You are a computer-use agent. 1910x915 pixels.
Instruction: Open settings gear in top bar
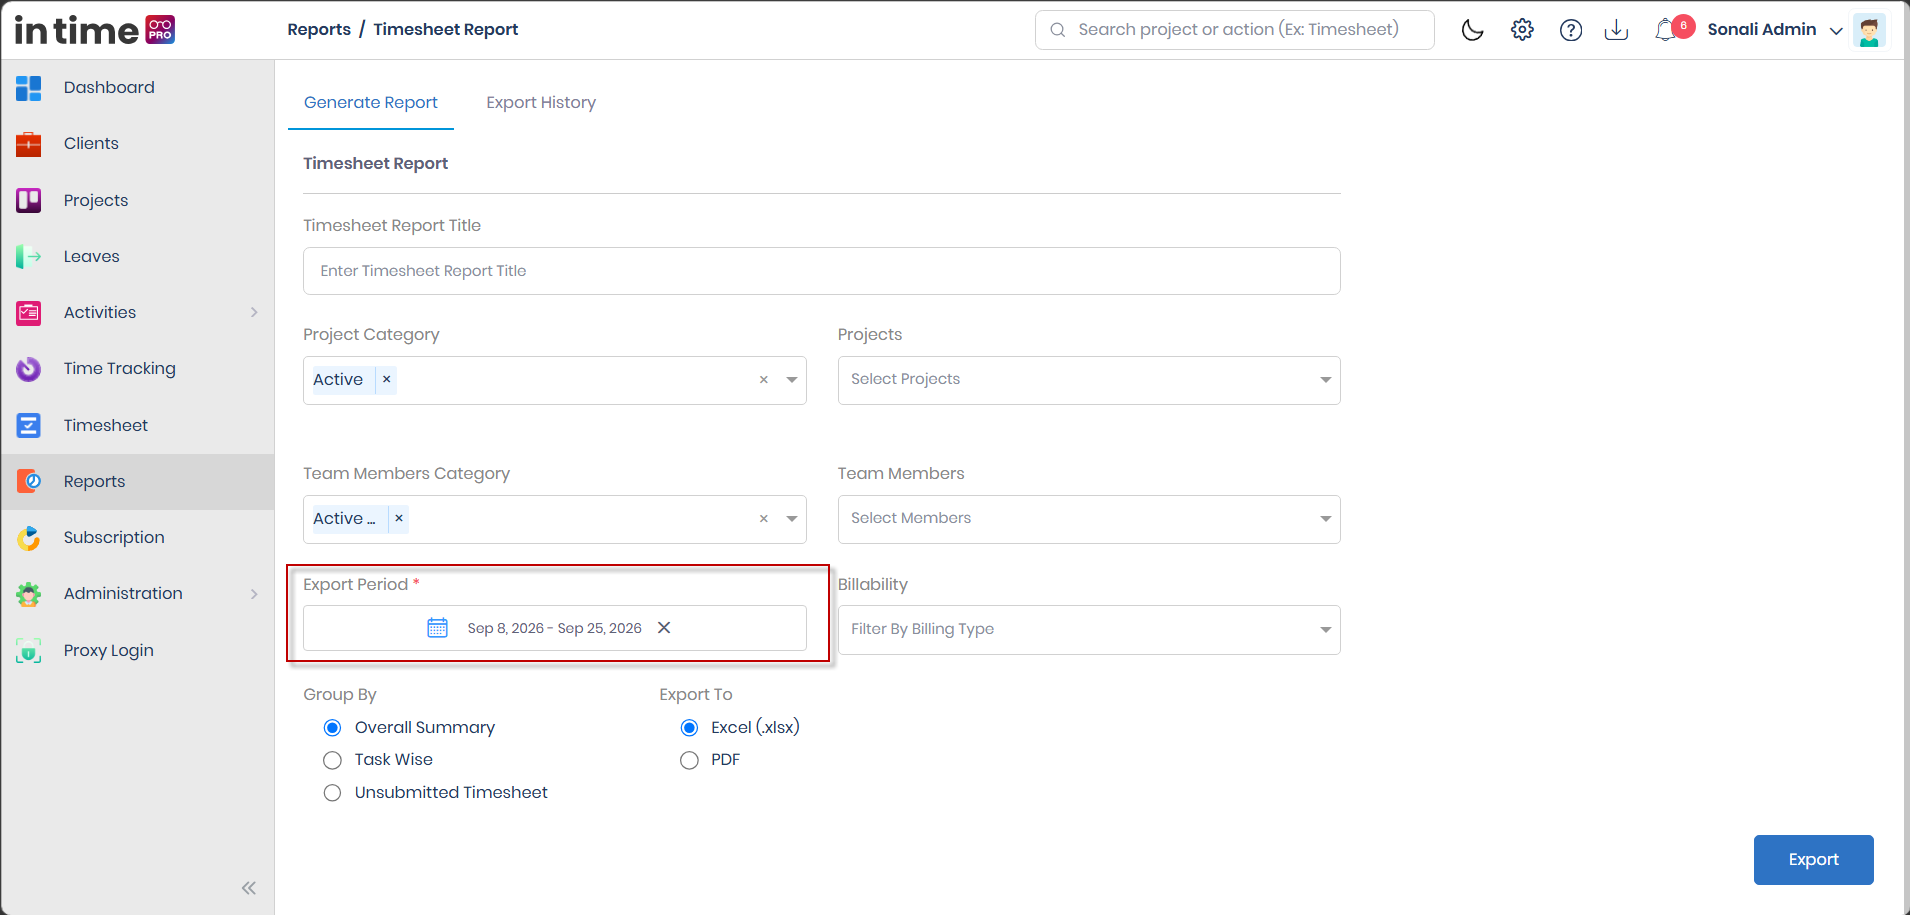[x=1522, y=30]
